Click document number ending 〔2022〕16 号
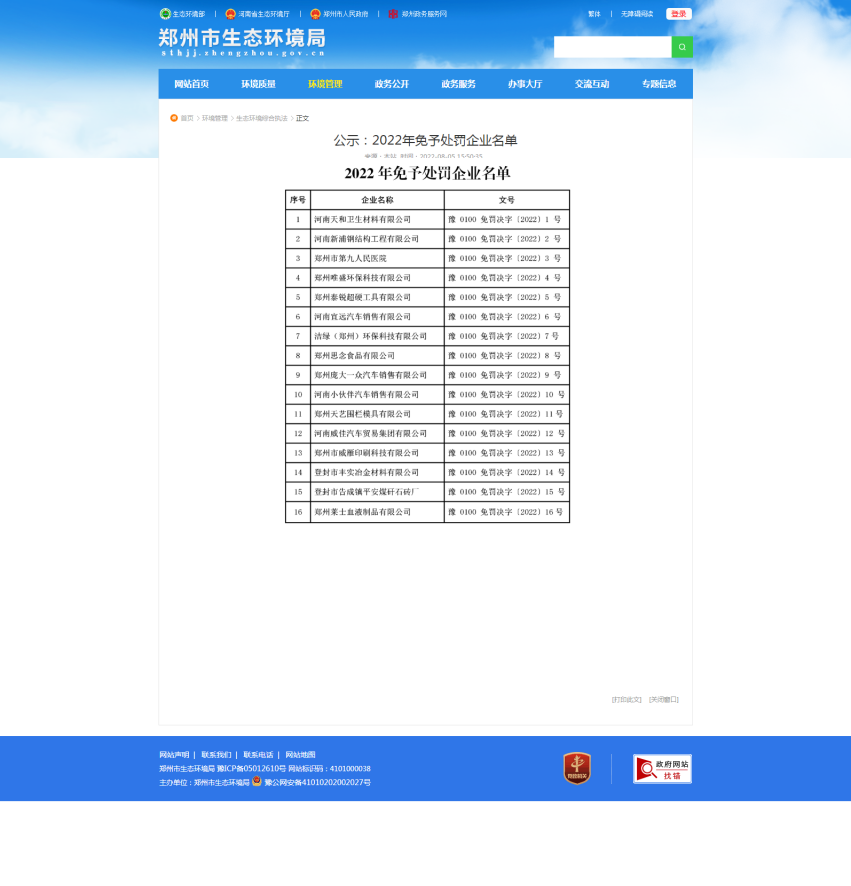The height and width of the screenshot is (886, 851). point(507,512)
